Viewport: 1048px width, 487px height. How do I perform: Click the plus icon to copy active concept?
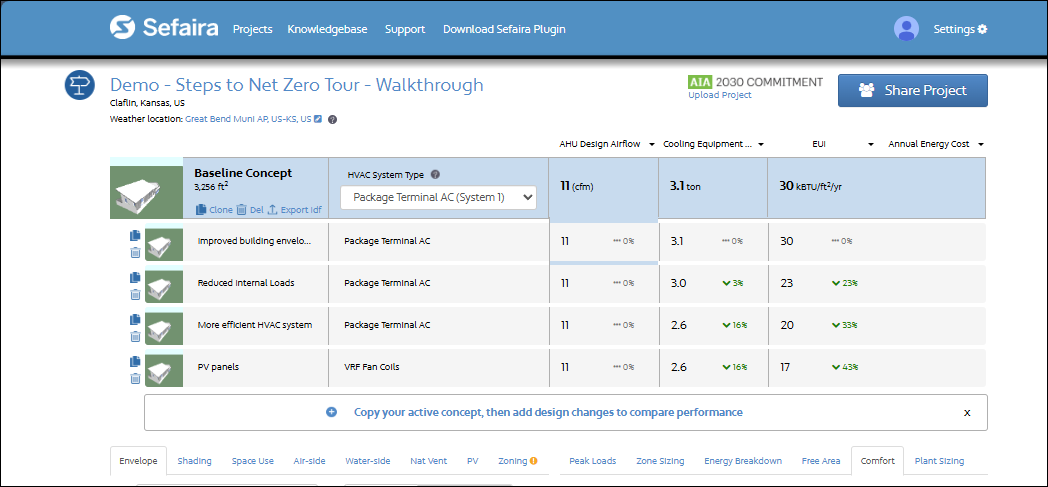332,412
